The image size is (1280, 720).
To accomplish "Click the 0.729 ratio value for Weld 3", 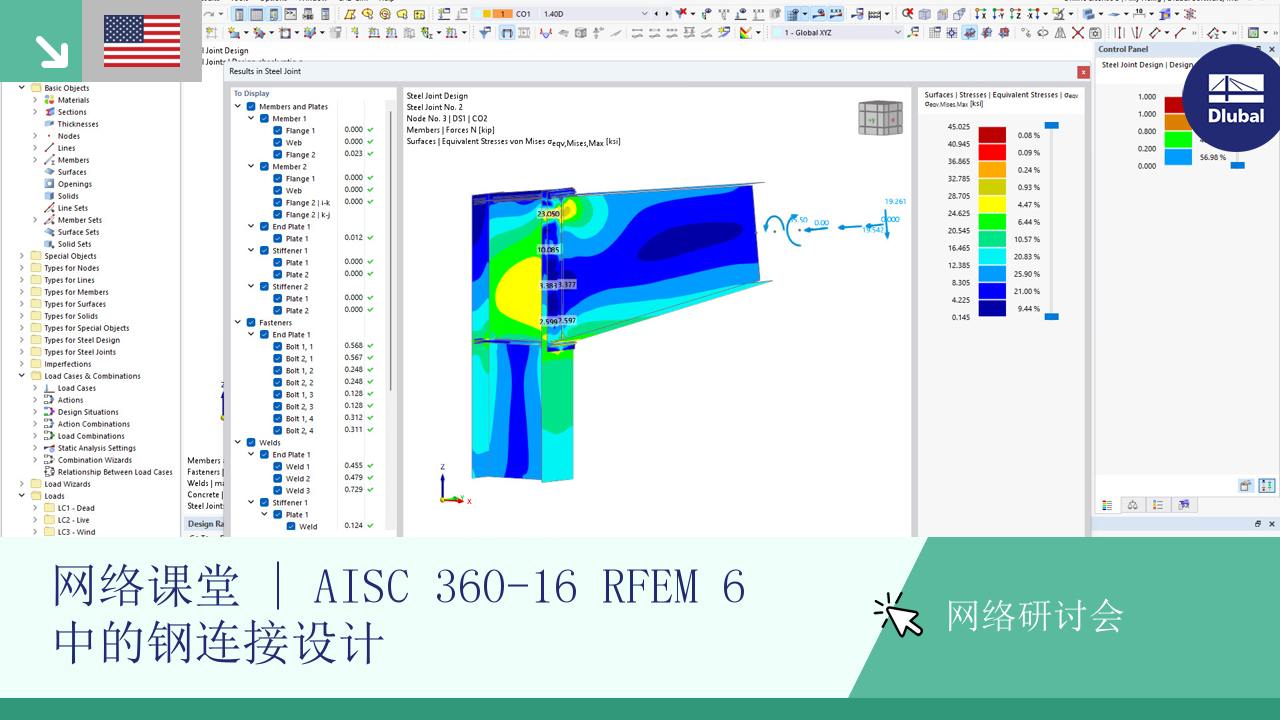I will tap(353, 490).
